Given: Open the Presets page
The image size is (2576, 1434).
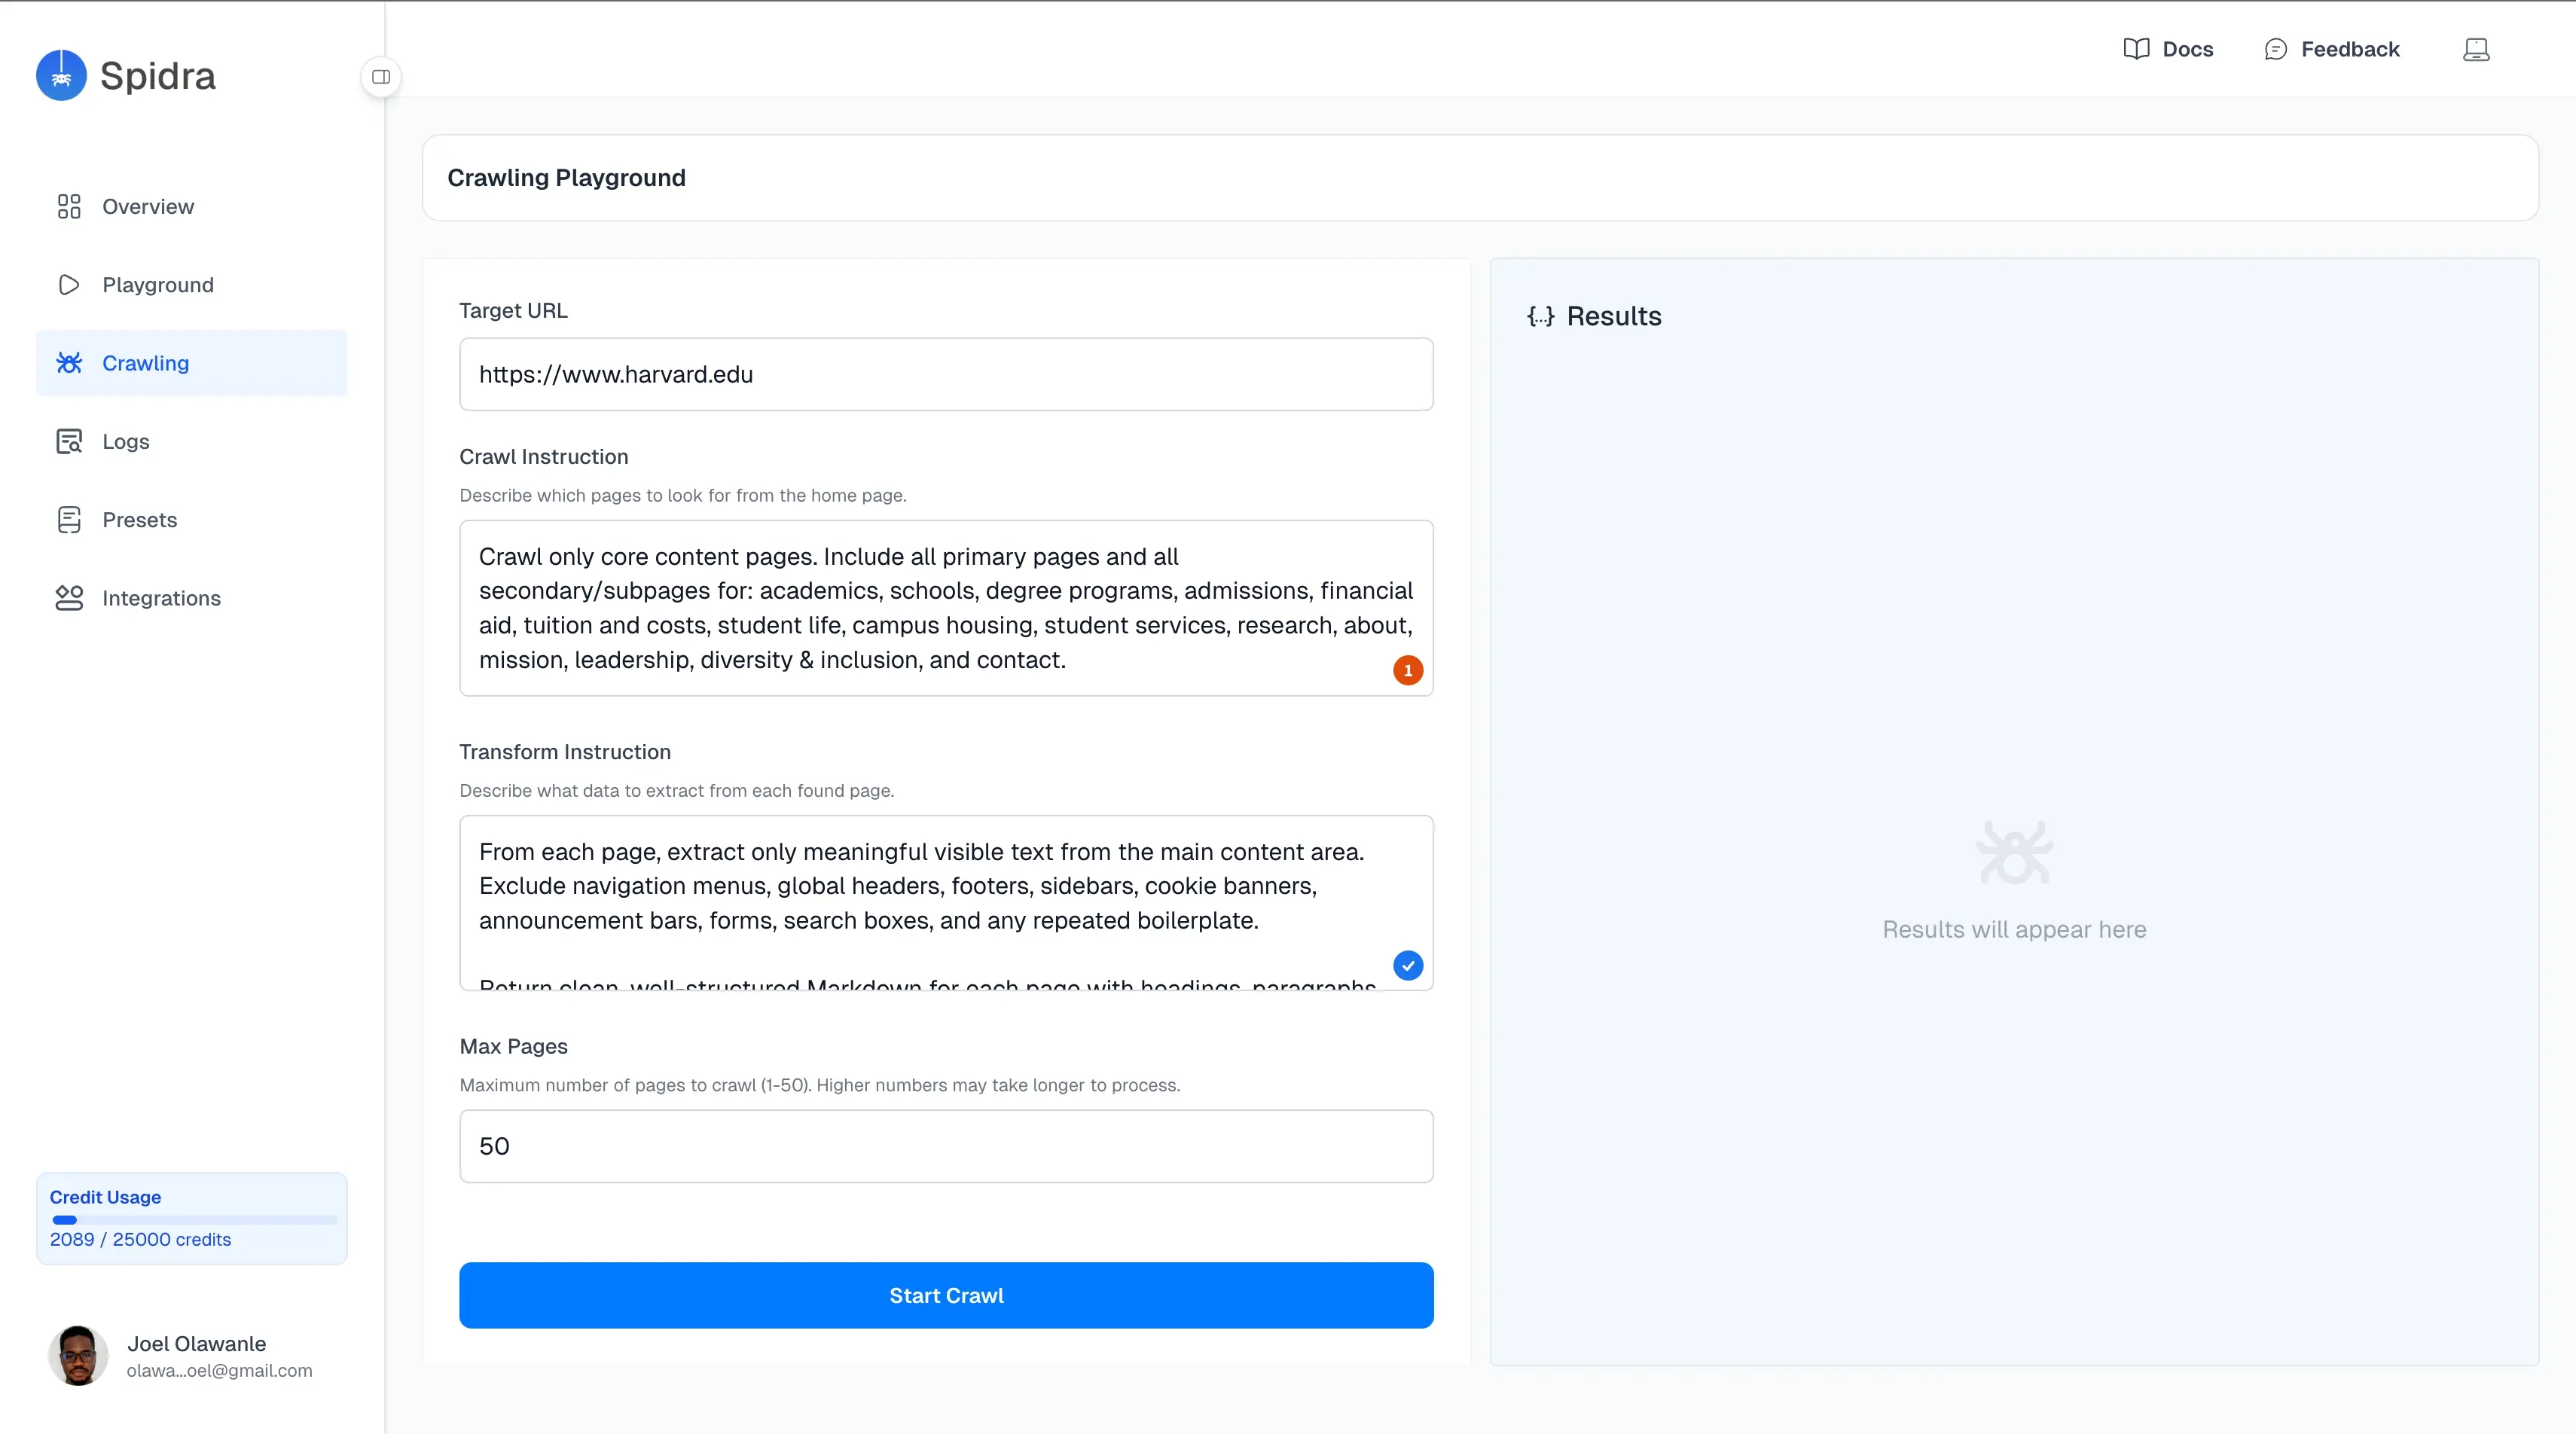Looking at the screenshot, I should [139, 520].
